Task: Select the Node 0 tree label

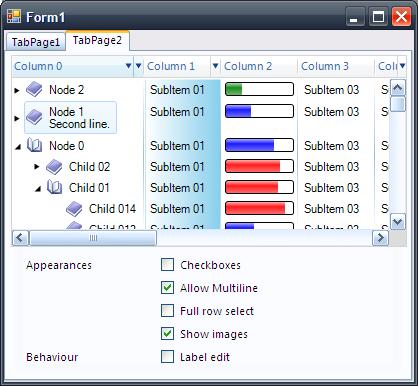Action: pyautogui.click(x=66, y=146)
